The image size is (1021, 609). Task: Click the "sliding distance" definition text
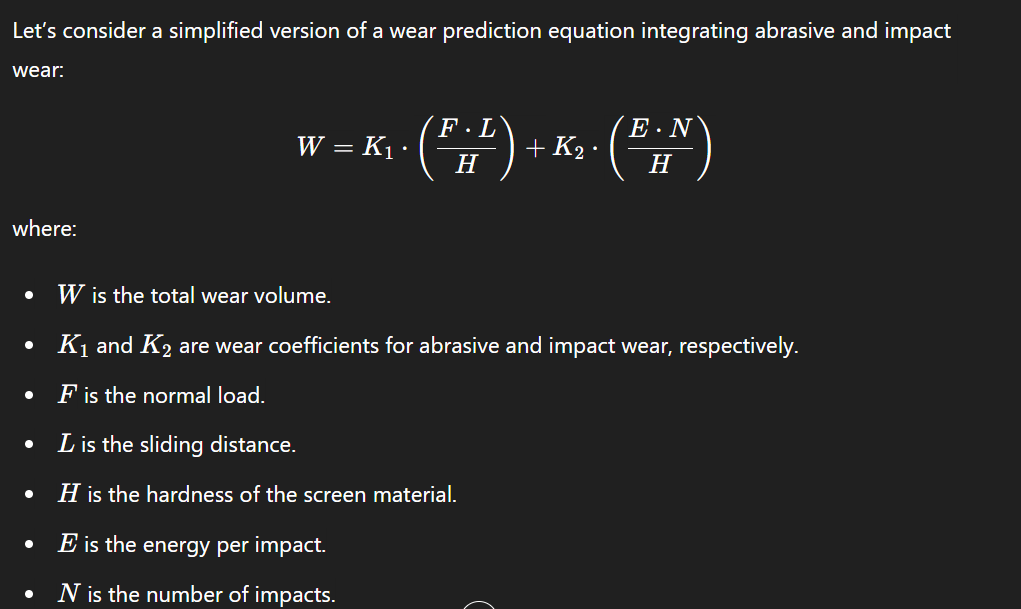[189, 445]
